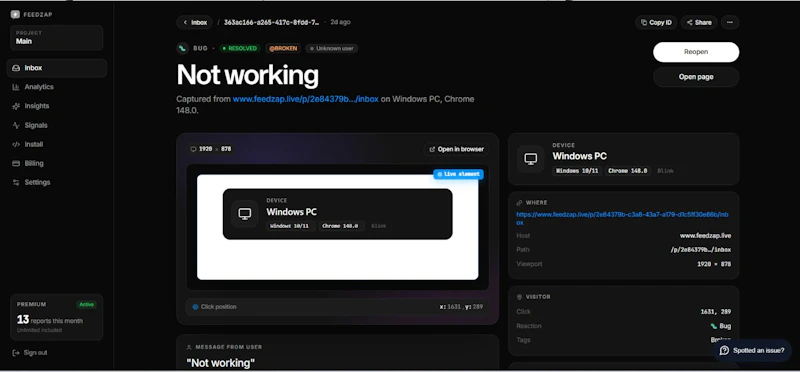The image size is (800, 372).
Task: Click the person icon beside Message from user
Action: click(x=189, y=347)
